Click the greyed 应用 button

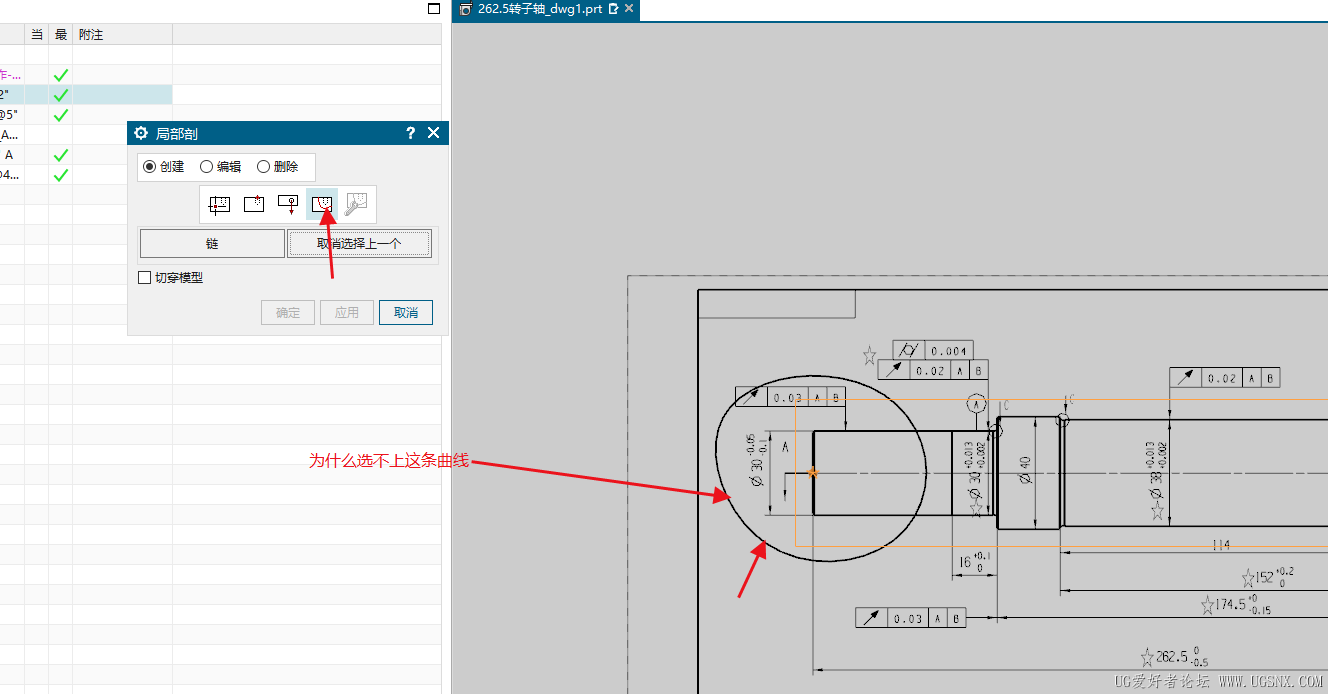[x=347, y=312]
